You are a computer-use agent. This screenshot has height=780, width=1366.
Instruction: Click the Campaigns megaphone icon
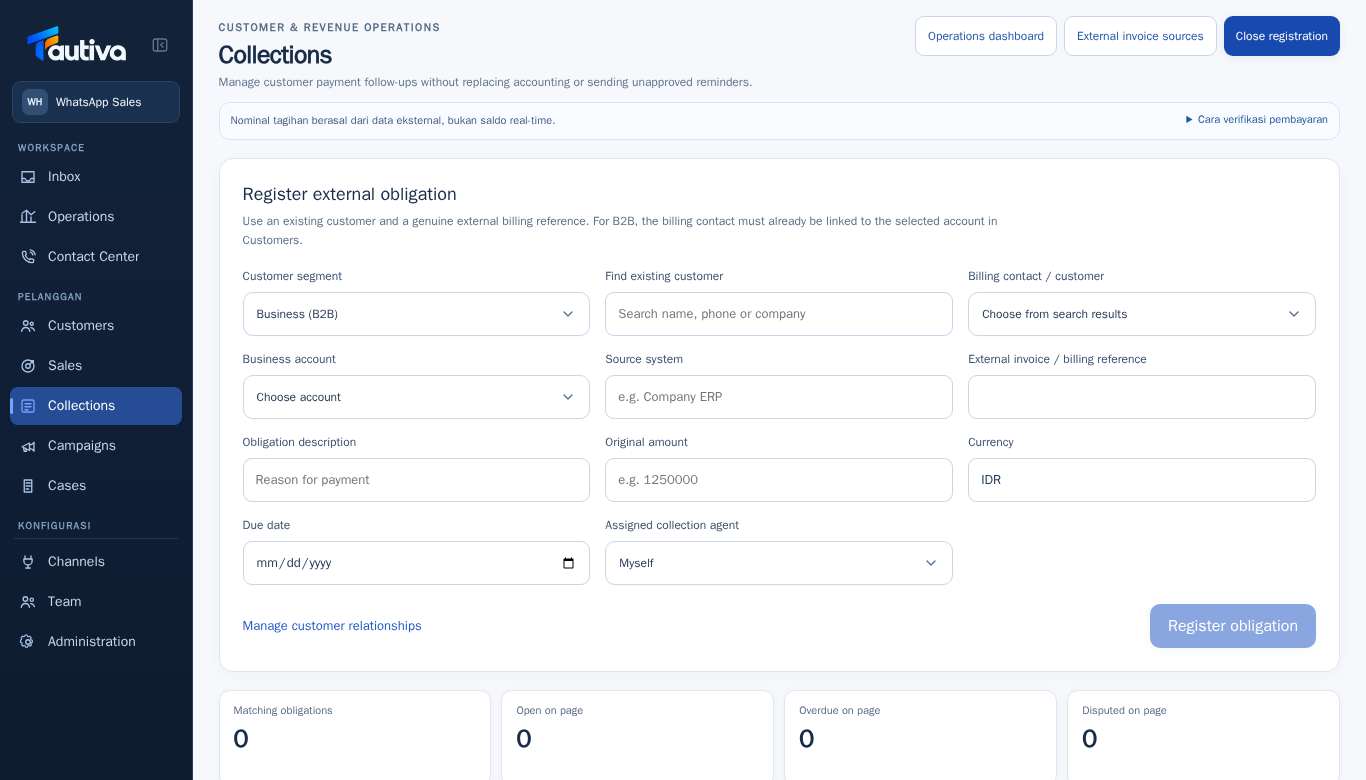[x=28, y=446]
